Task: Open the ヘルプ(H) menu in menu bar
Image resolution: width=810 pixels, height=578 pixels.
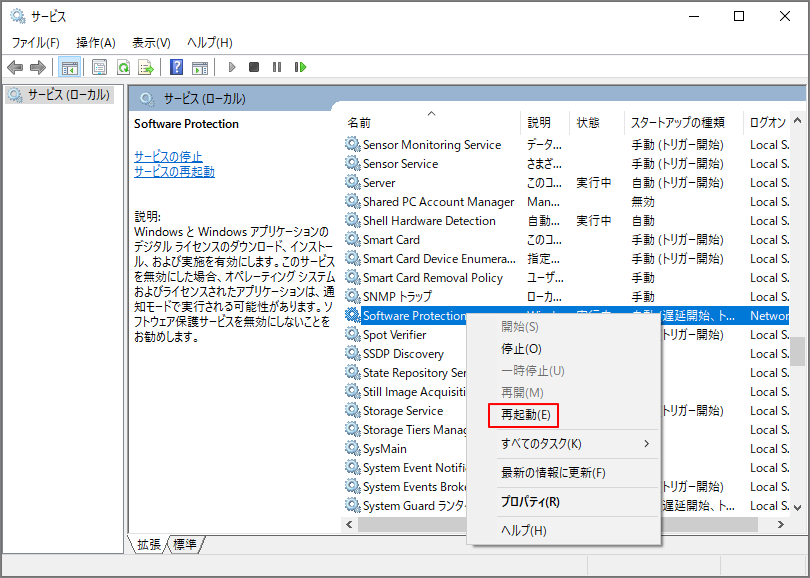Action: click(x=210, y=43)
